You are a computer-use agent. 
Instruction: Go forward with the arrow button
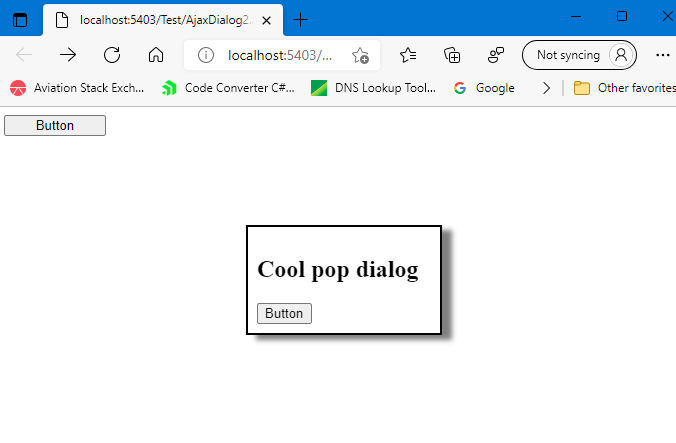click(x=68, y=55)
